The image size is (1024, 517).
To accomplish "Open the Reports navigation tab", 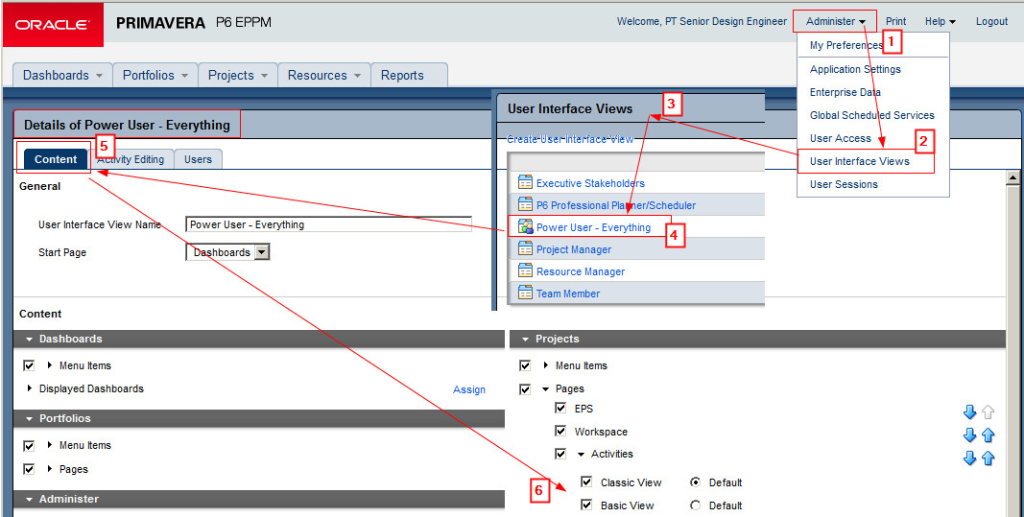I will 409,75.
